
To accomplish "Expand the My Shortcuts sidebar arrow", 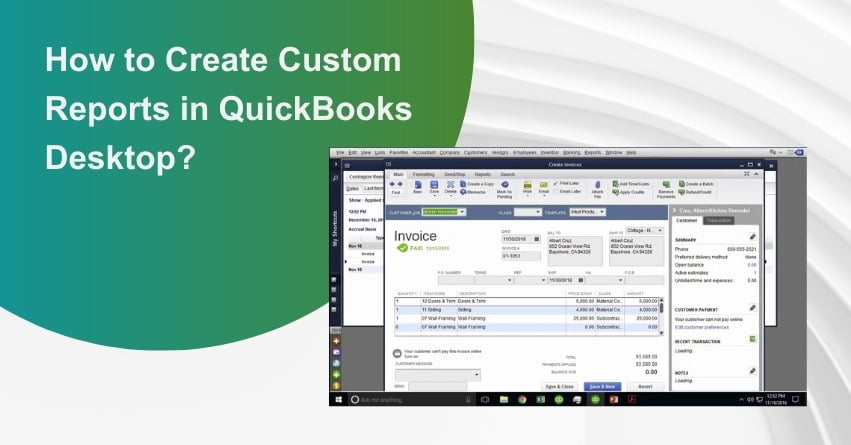I will coord(335,164).
